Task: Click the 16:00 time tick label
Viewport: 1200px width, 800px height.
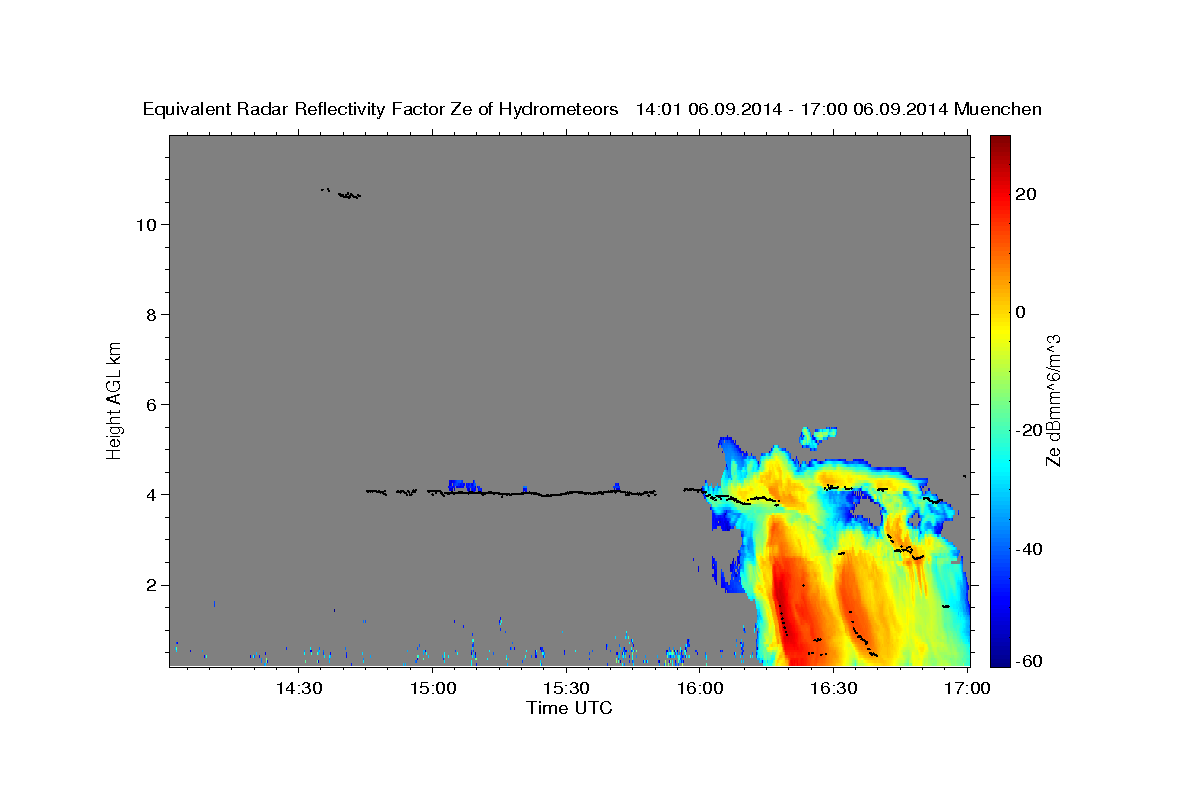Action: pos(700,688)
